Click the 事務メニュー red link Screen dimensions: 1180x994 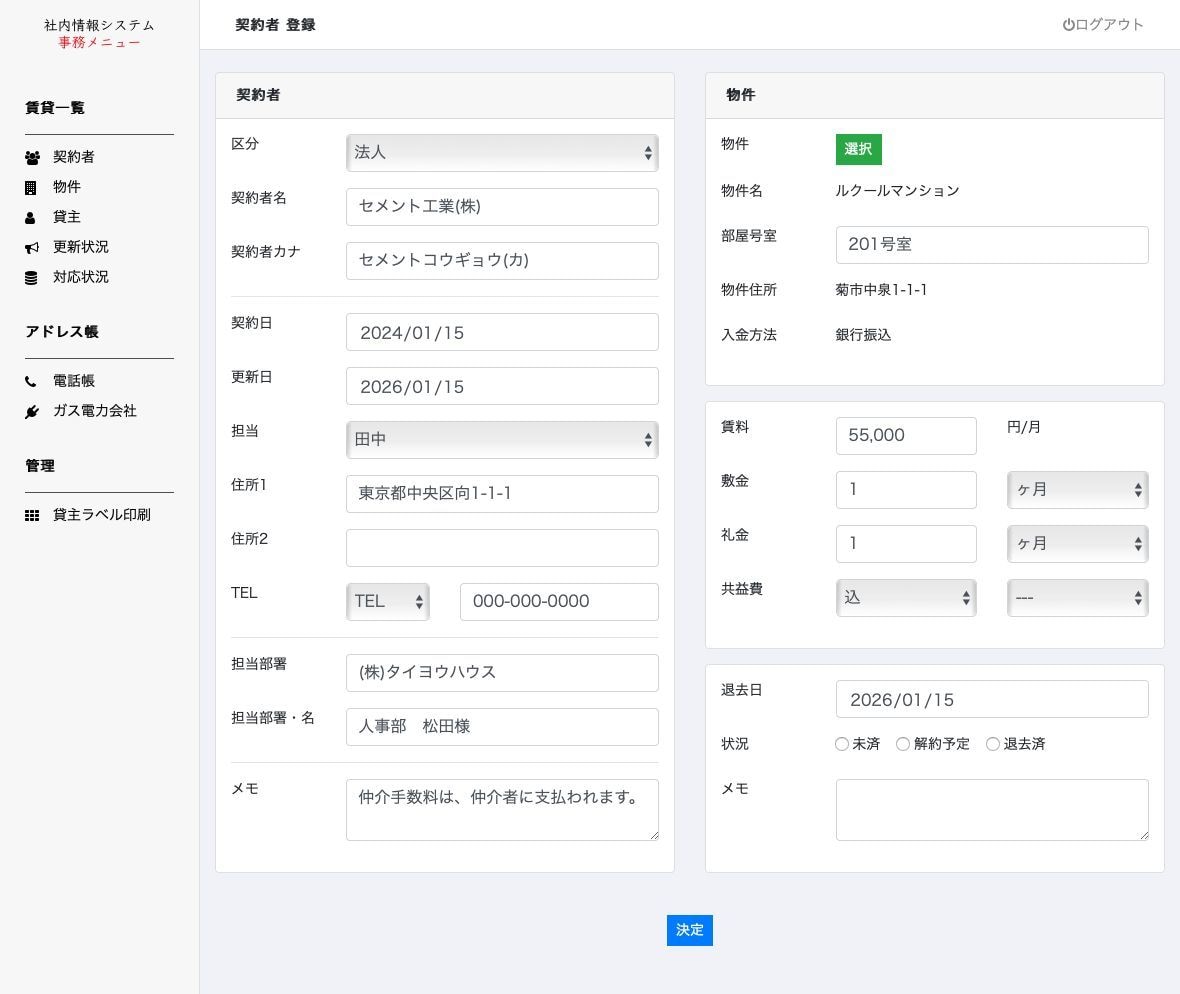pos(99,43)
